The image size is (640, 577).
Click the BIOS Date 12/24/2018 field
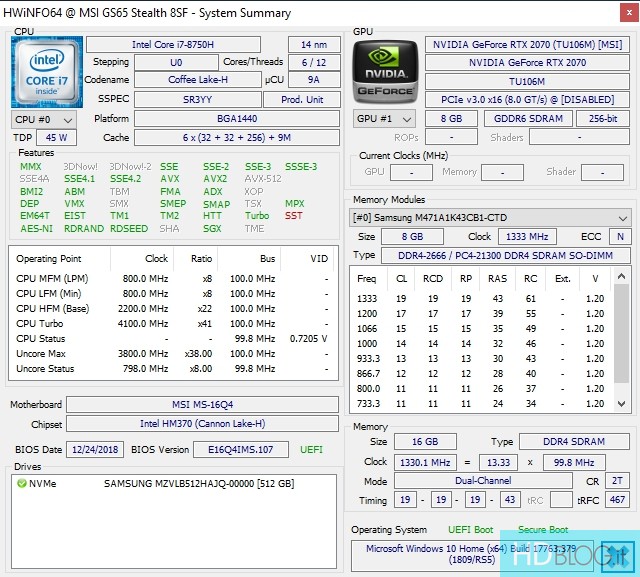95,450
